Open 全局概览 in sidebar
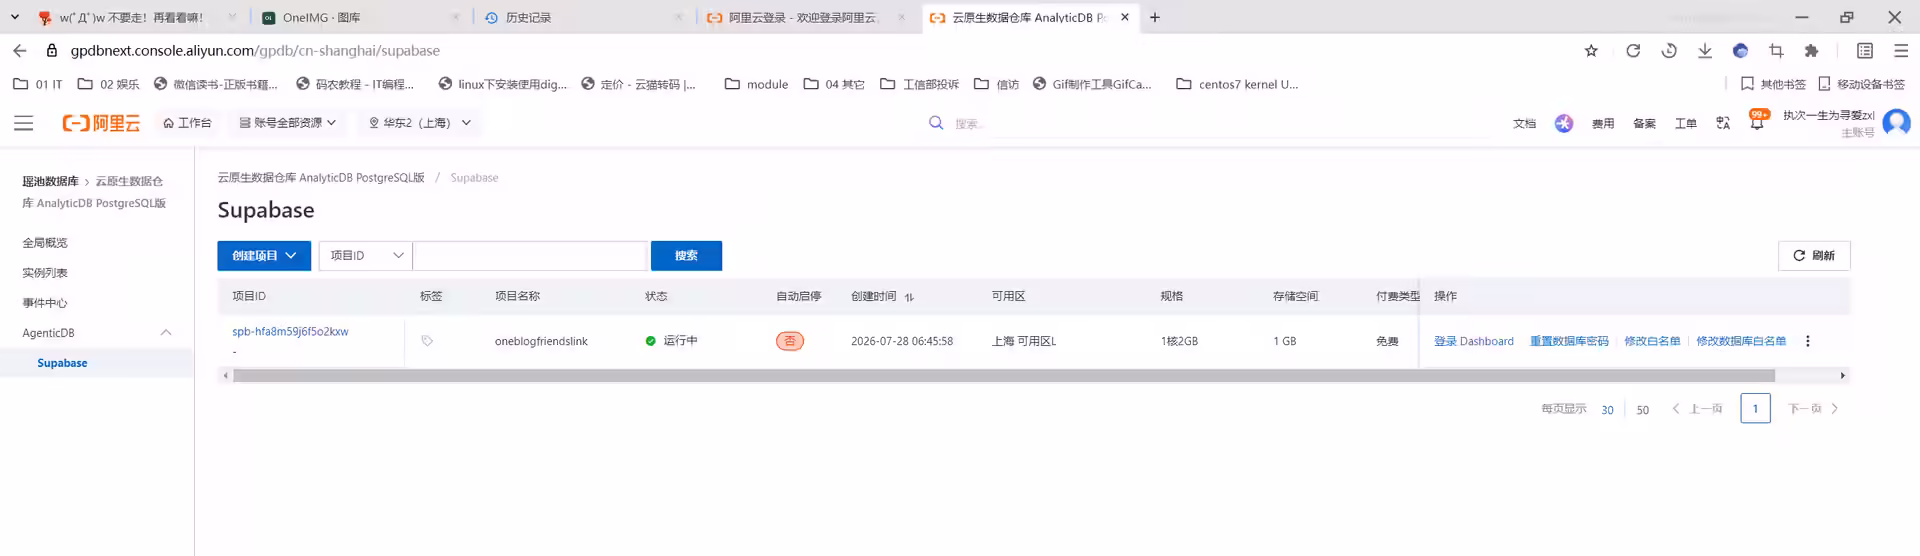Viewport: 1920px width, 556px height. coord(45,243)
